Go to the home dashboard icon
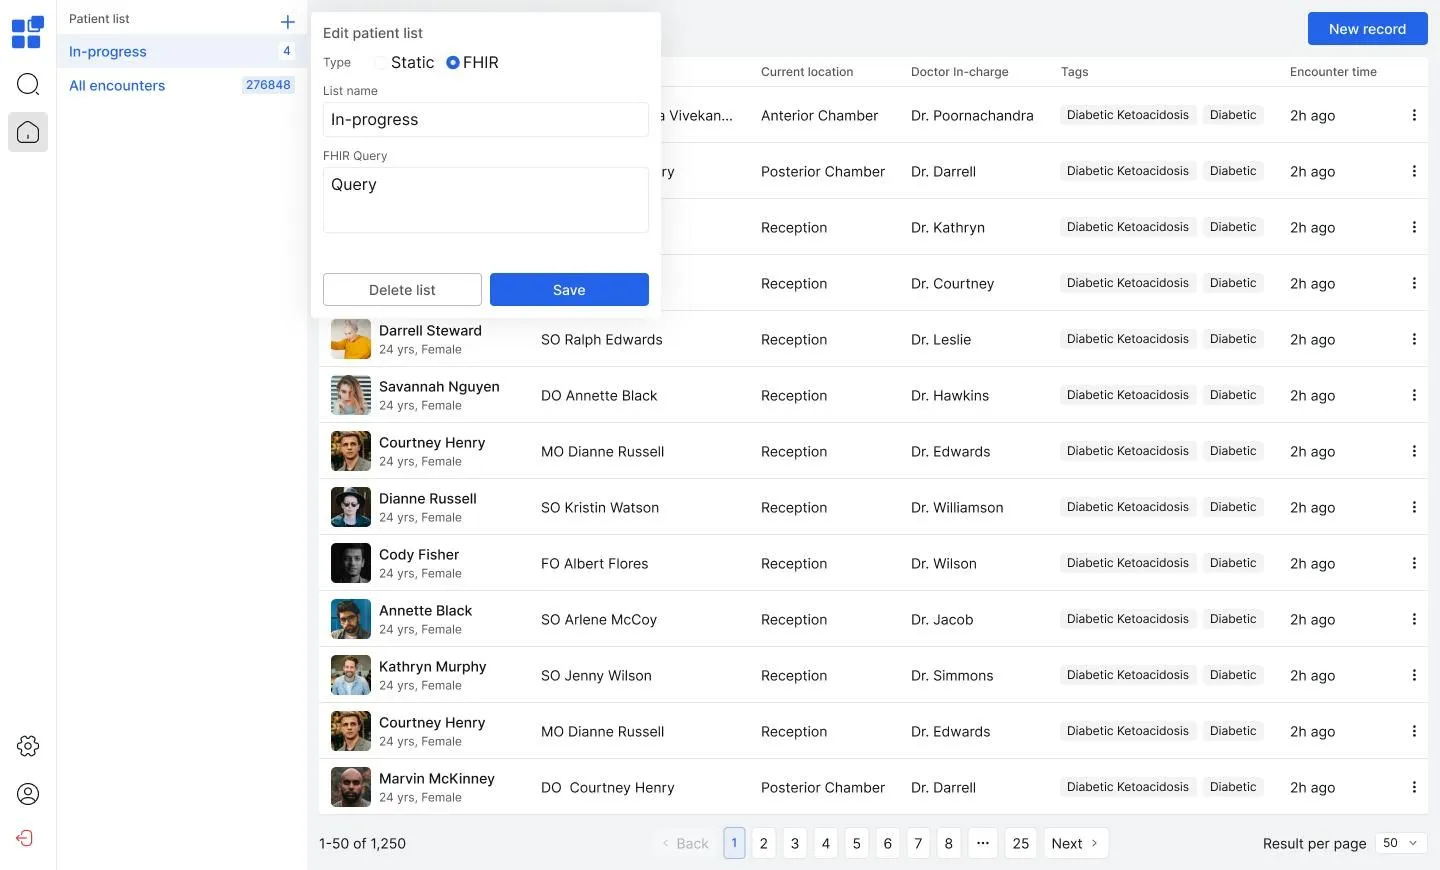 click(27, 131)
